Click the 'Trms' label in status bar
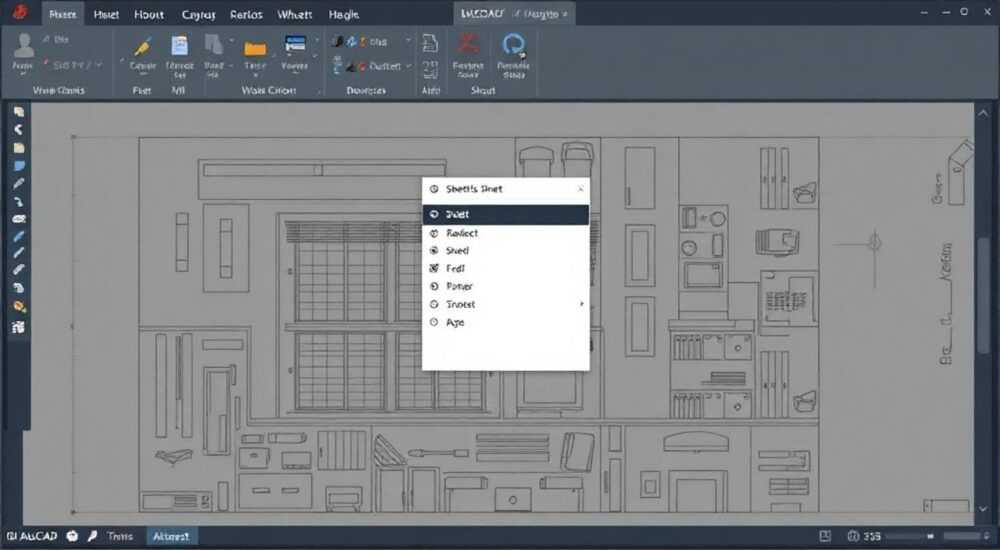 tap(120, 536)
